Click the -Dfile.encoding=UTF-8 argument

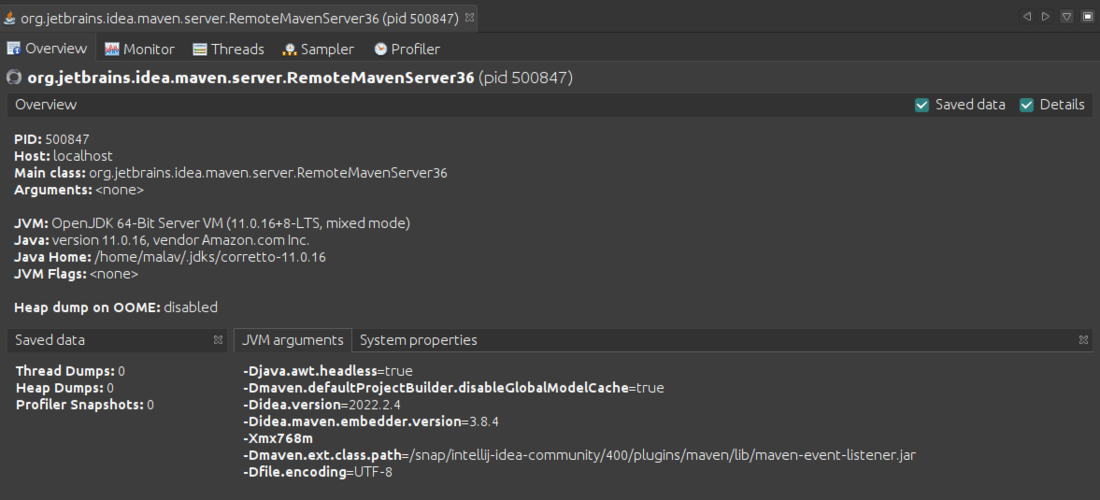(x=317, y=472)
